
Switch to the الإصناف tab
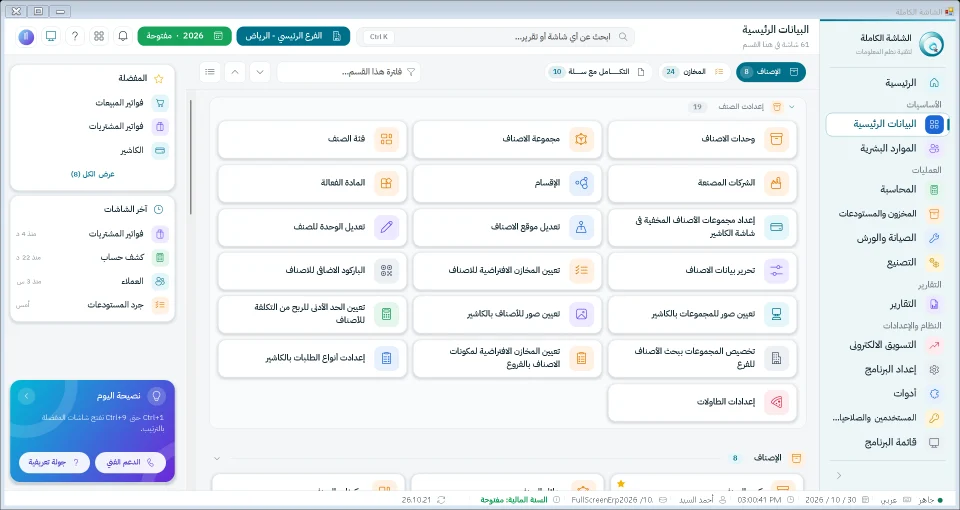(771, 72)
